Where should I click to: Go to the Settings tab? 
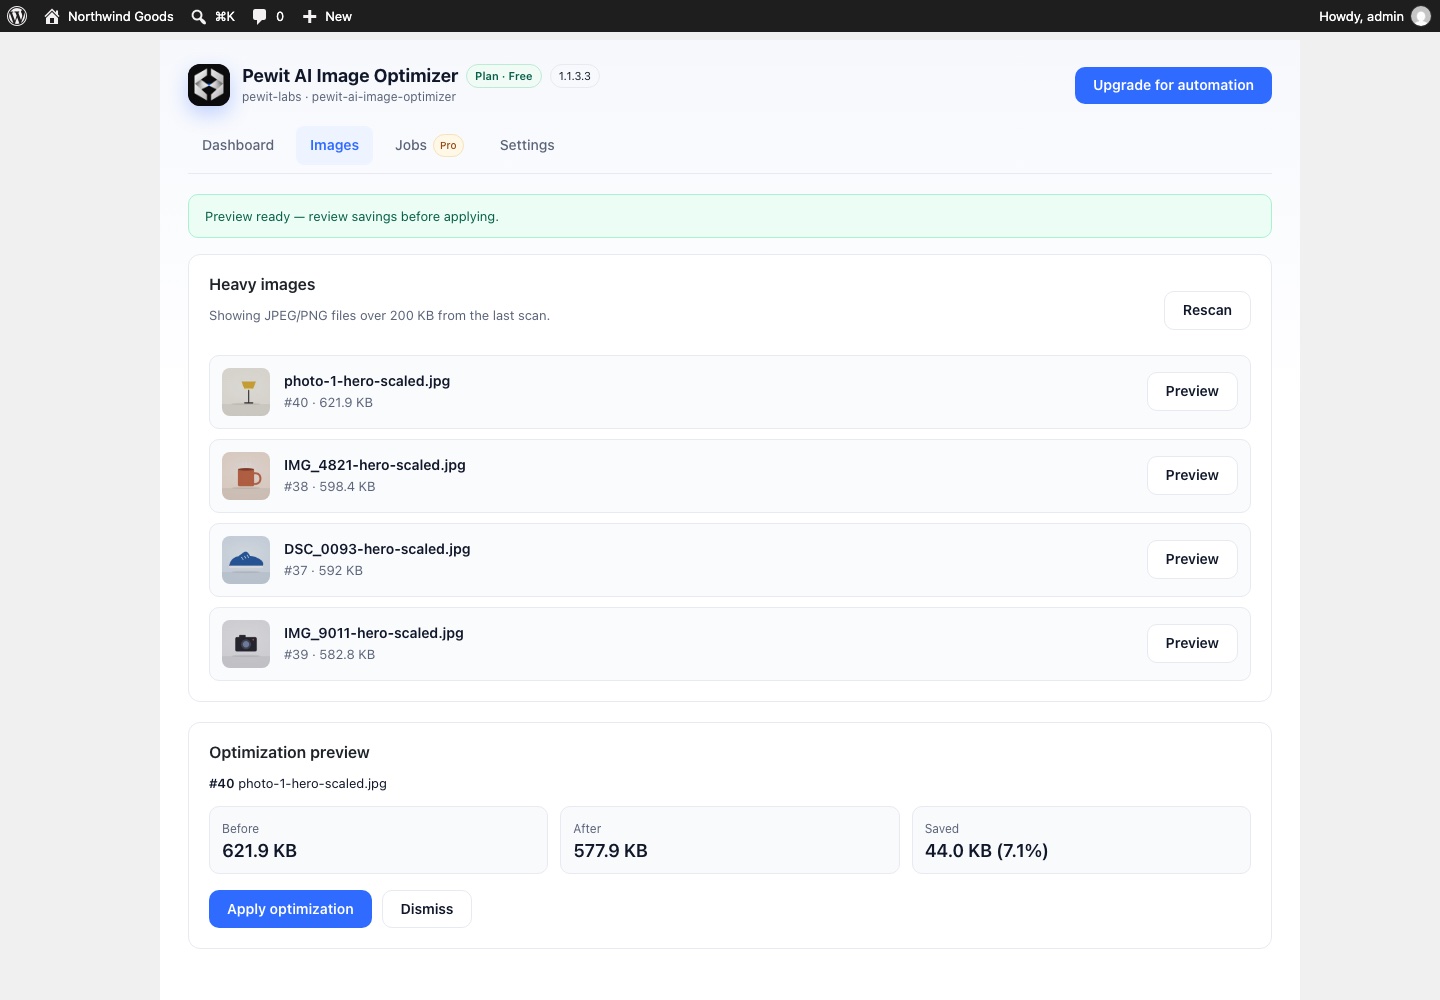[x=527, y=145]
